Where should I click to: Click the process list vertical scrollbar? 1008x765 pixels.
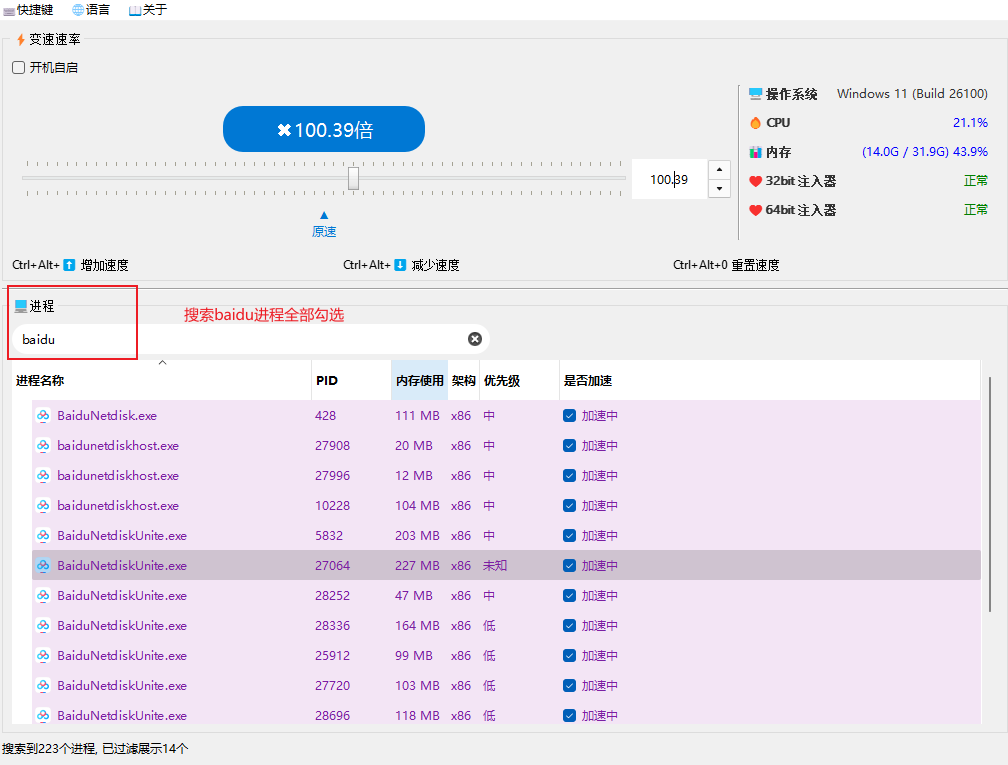(x=990, y=495)
